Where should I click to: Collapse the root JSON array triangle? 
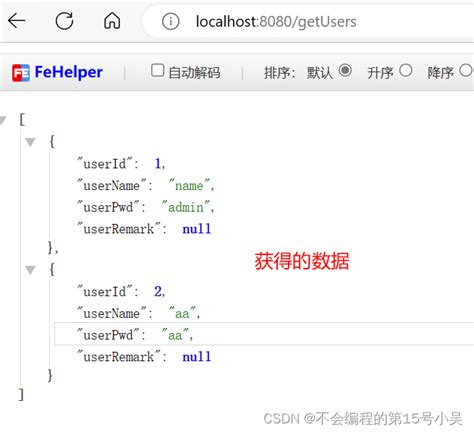(x=3, y=120)
